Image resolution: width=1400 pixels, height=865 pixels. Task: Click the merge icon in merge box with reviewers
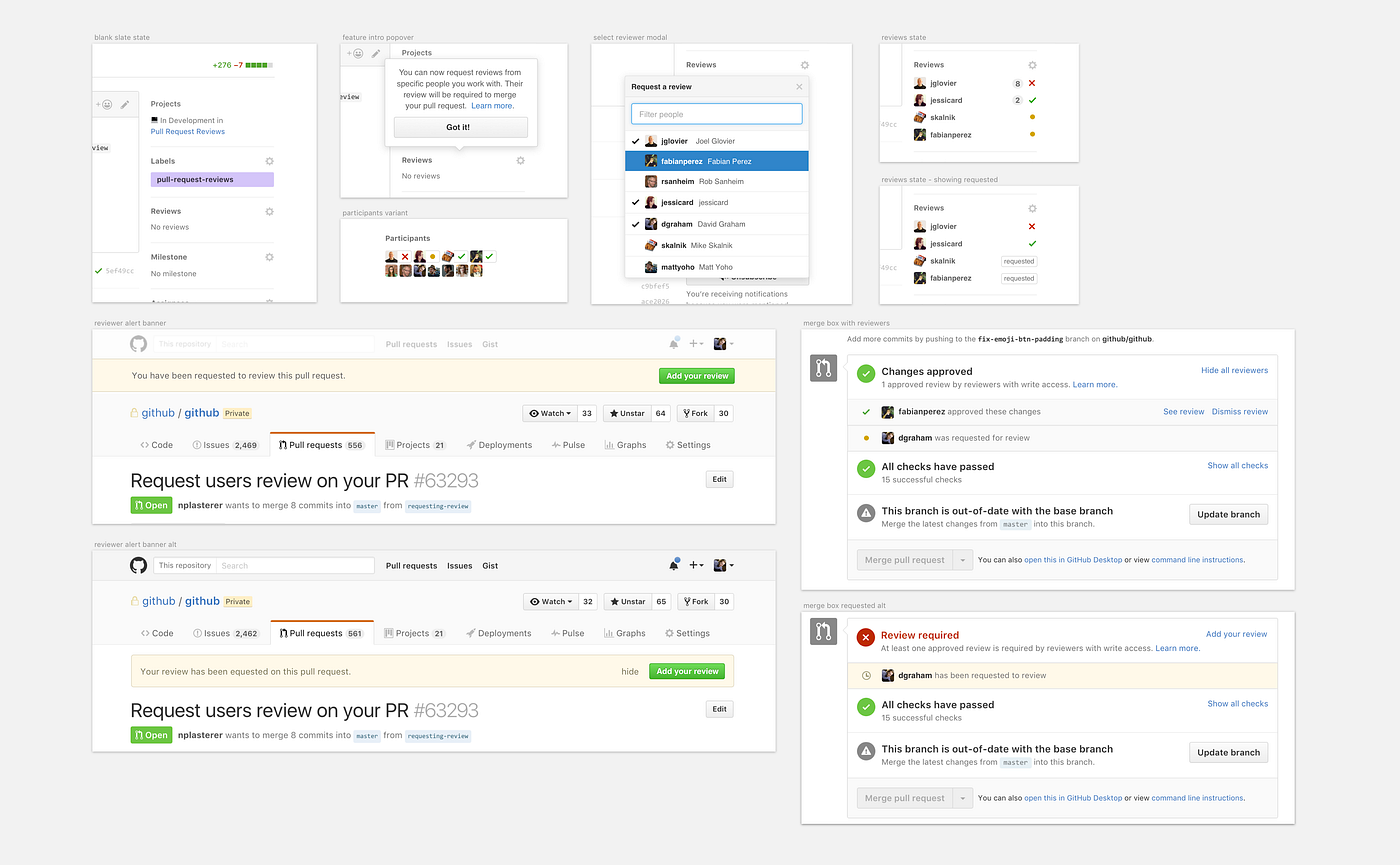(x=823, y=368)
